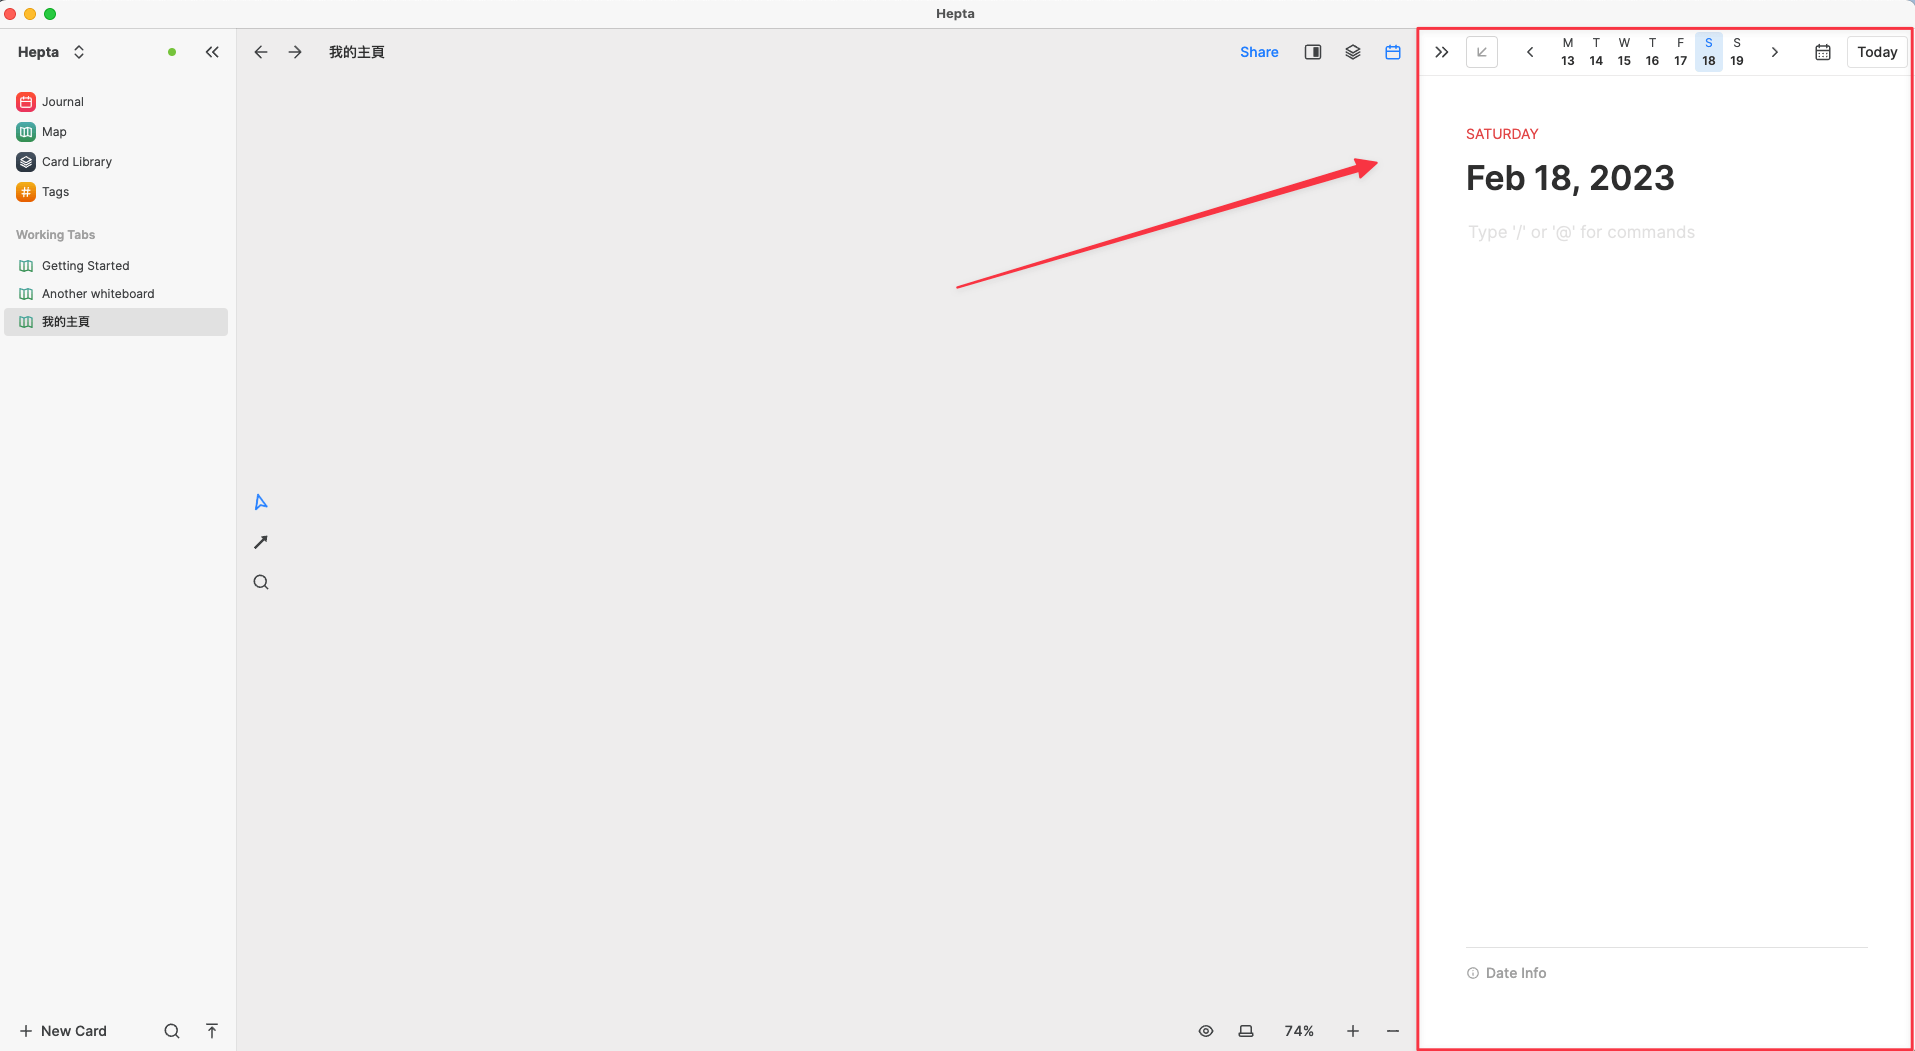Collapse the left sidebar with double chevron

212,52
